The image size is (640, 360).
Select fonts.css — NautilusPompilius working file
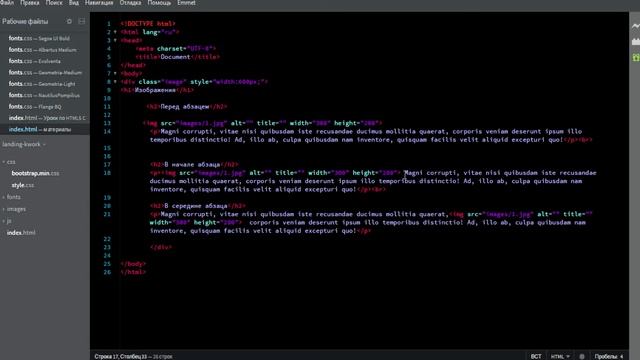(44, 96)
